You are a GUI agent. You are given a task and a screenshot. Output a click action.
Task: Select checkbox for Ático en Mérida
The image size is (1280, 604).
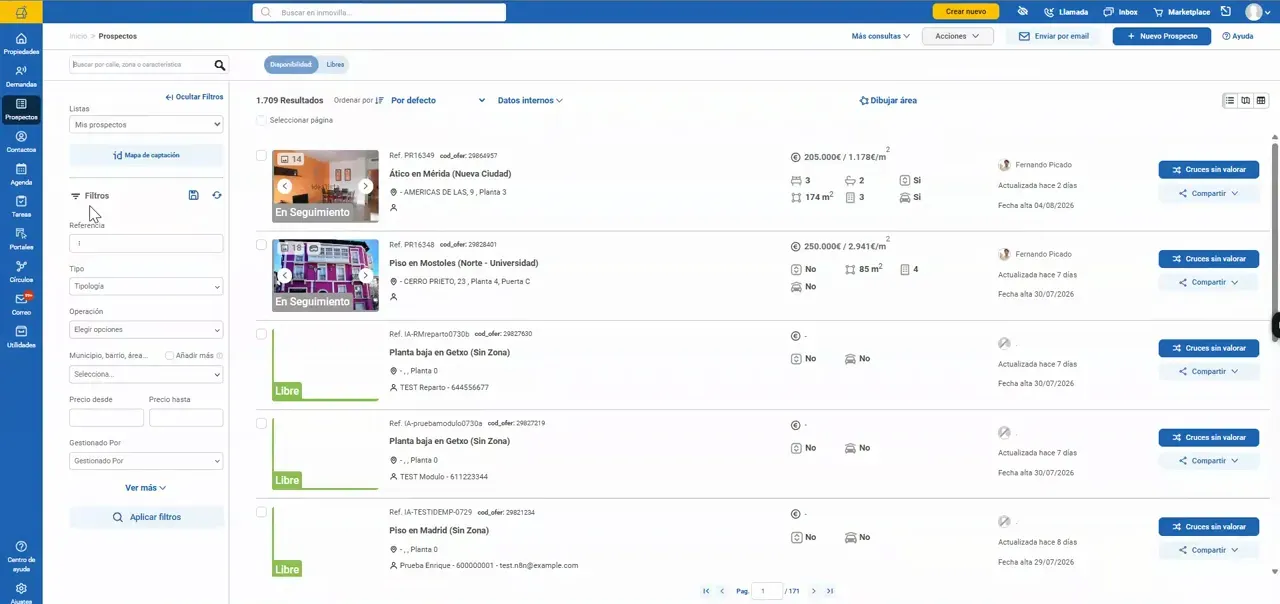262,156
